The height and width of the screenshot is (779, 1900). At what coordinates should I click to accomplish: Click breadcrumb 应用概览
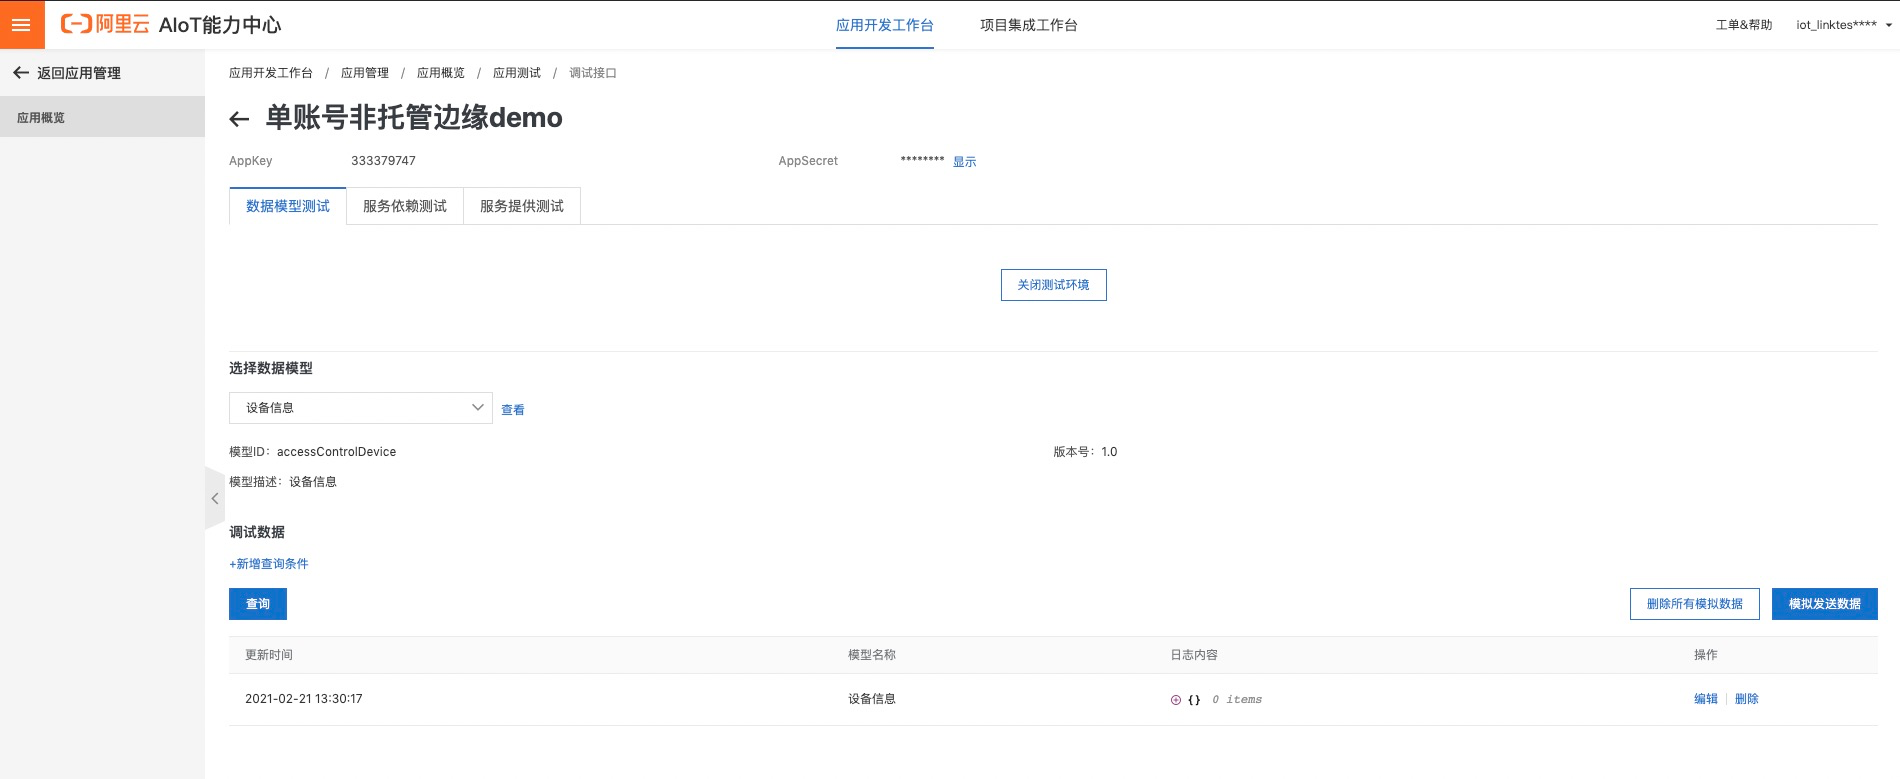[441, 73]
